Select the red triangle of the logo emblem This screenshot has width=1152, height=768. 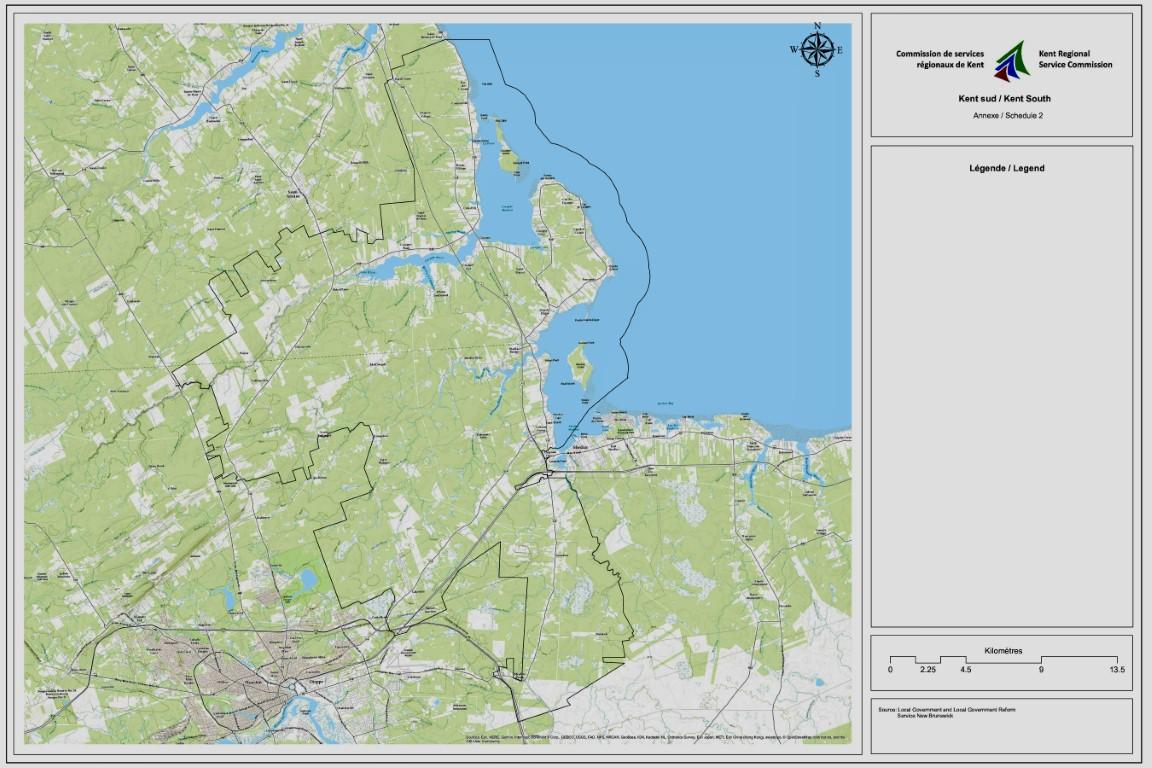pos(1003,77)
